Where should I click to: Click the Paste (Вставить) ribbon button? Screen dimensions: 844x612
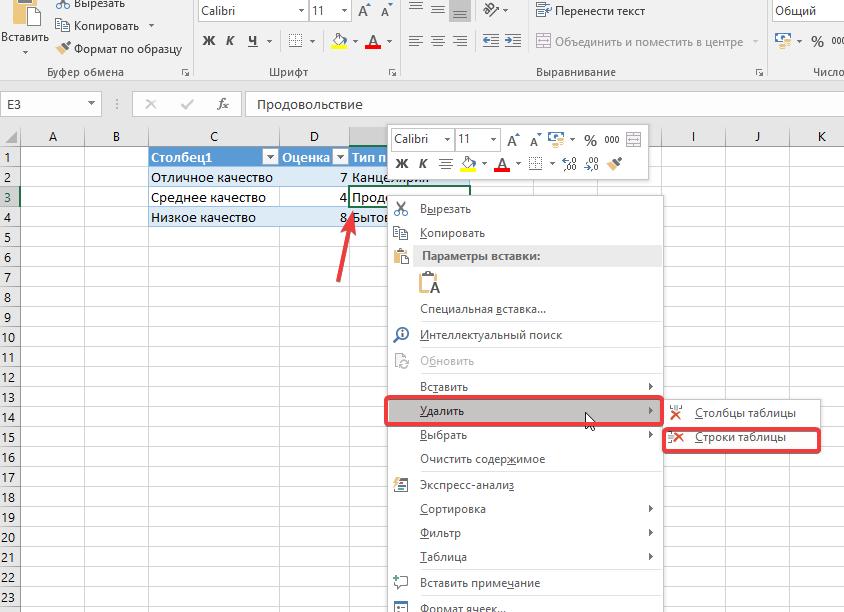(24, 27)
